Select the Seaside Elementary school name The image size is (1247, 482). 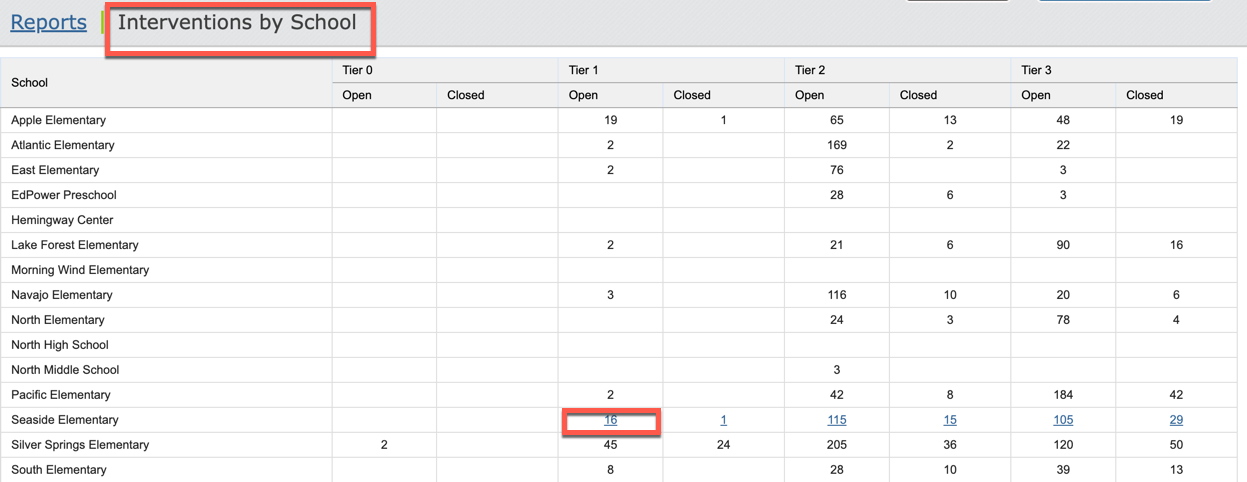[64, 420]
